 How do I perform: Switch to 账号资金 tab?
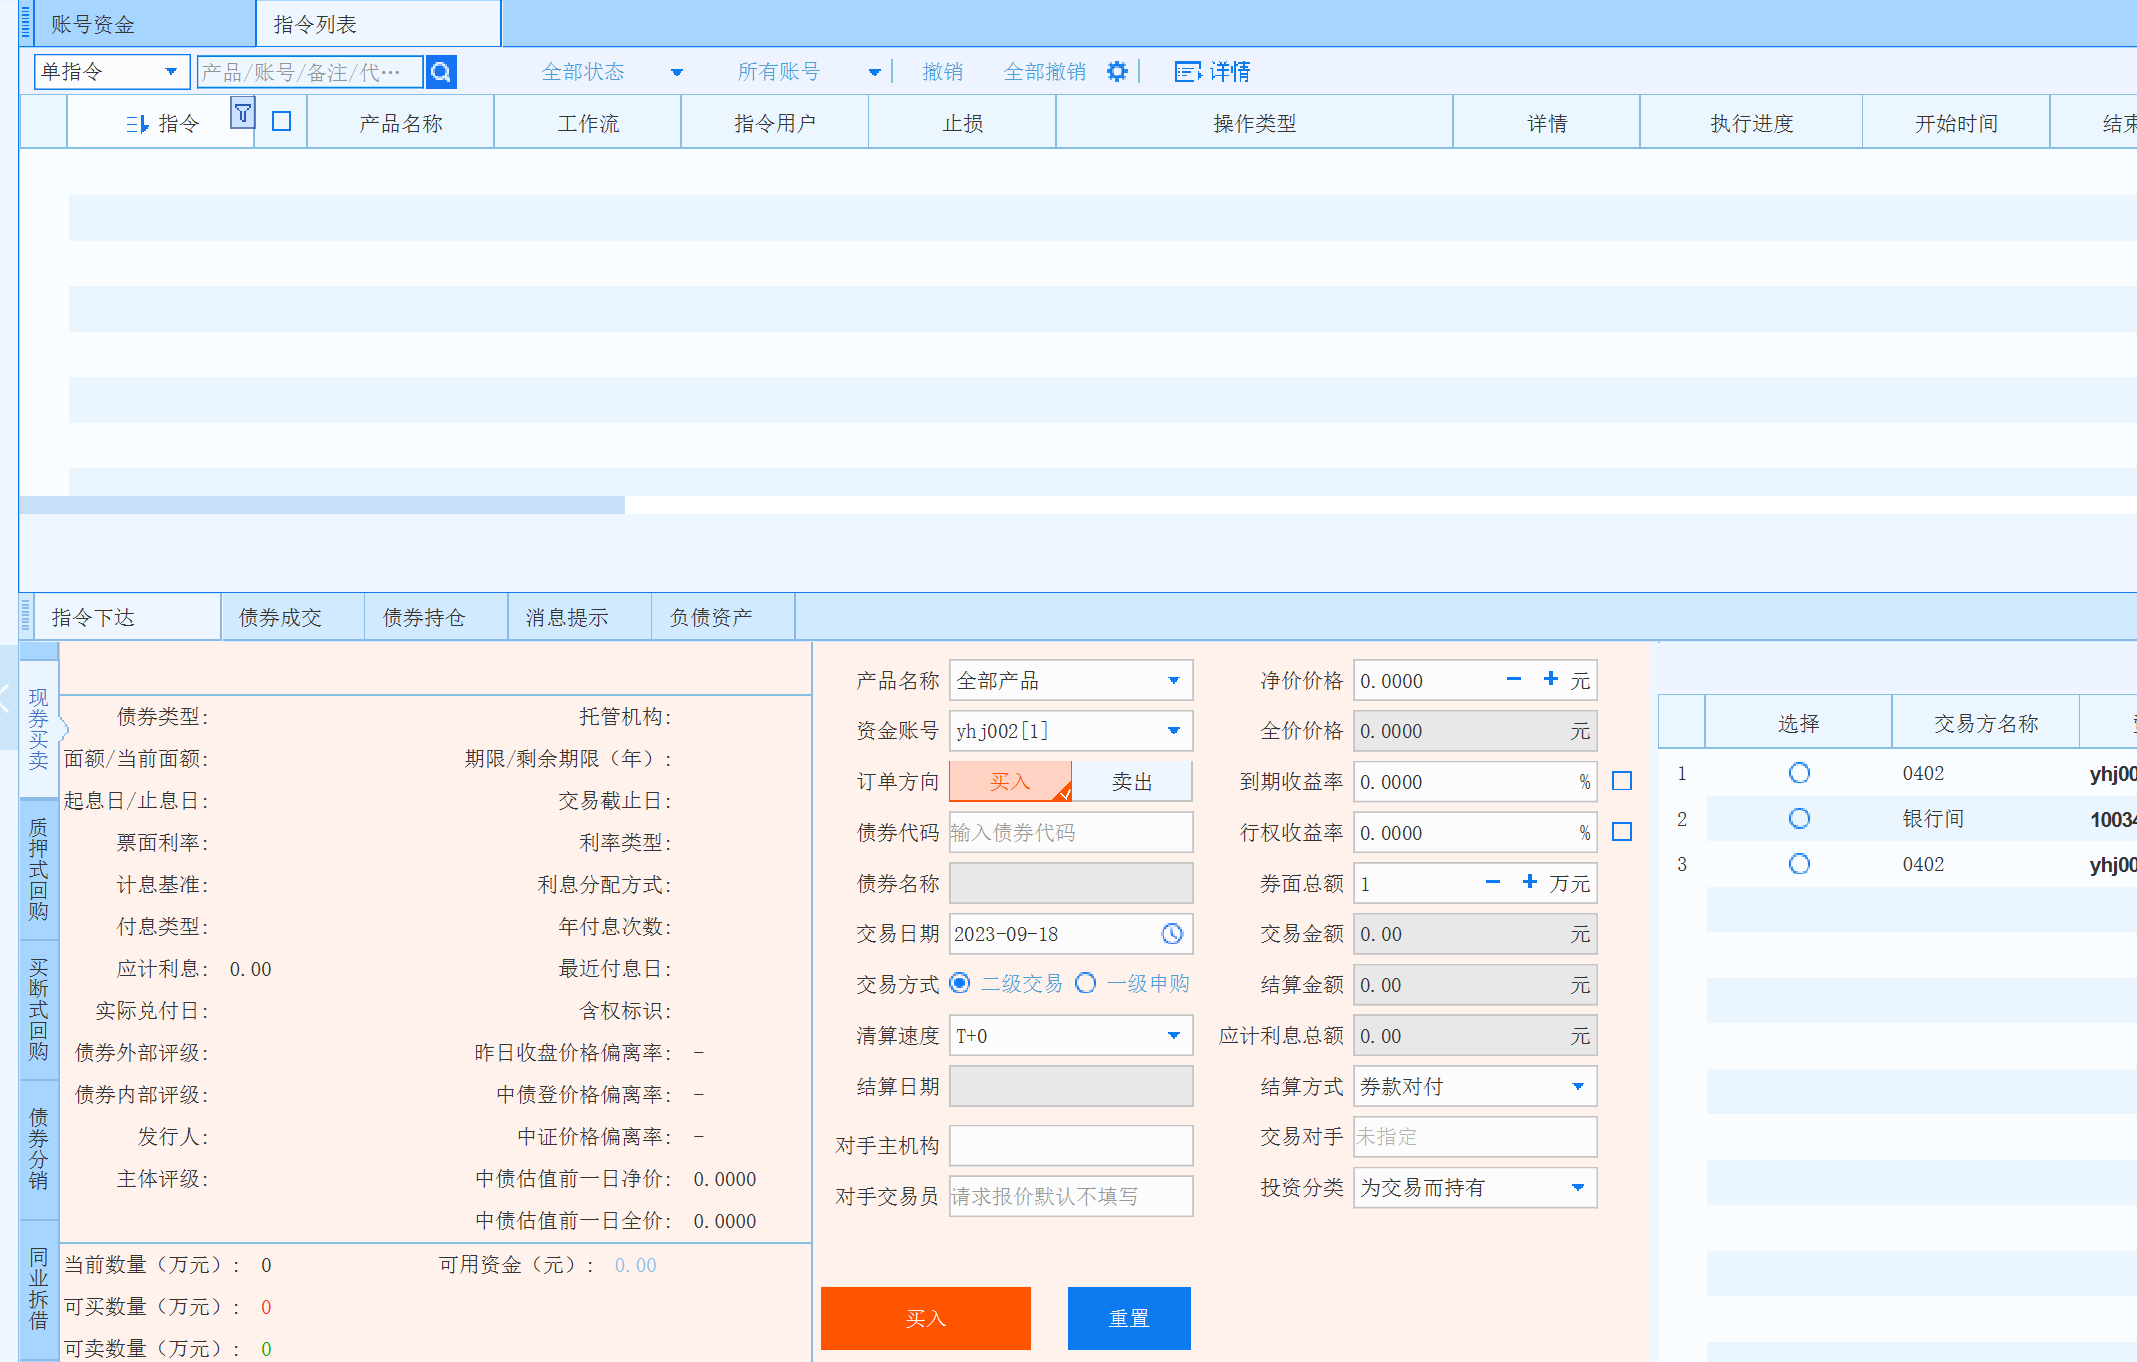point(145,24)
